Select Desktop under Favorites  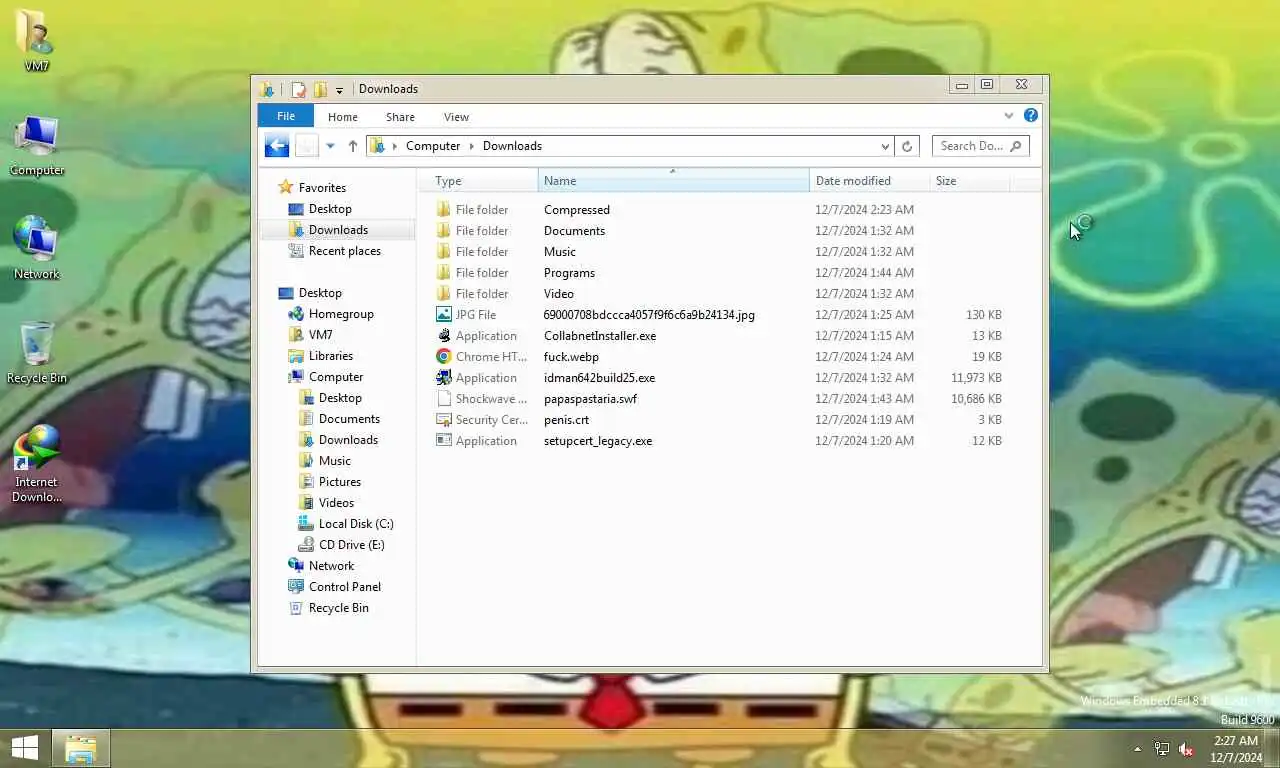pos(330,209)
